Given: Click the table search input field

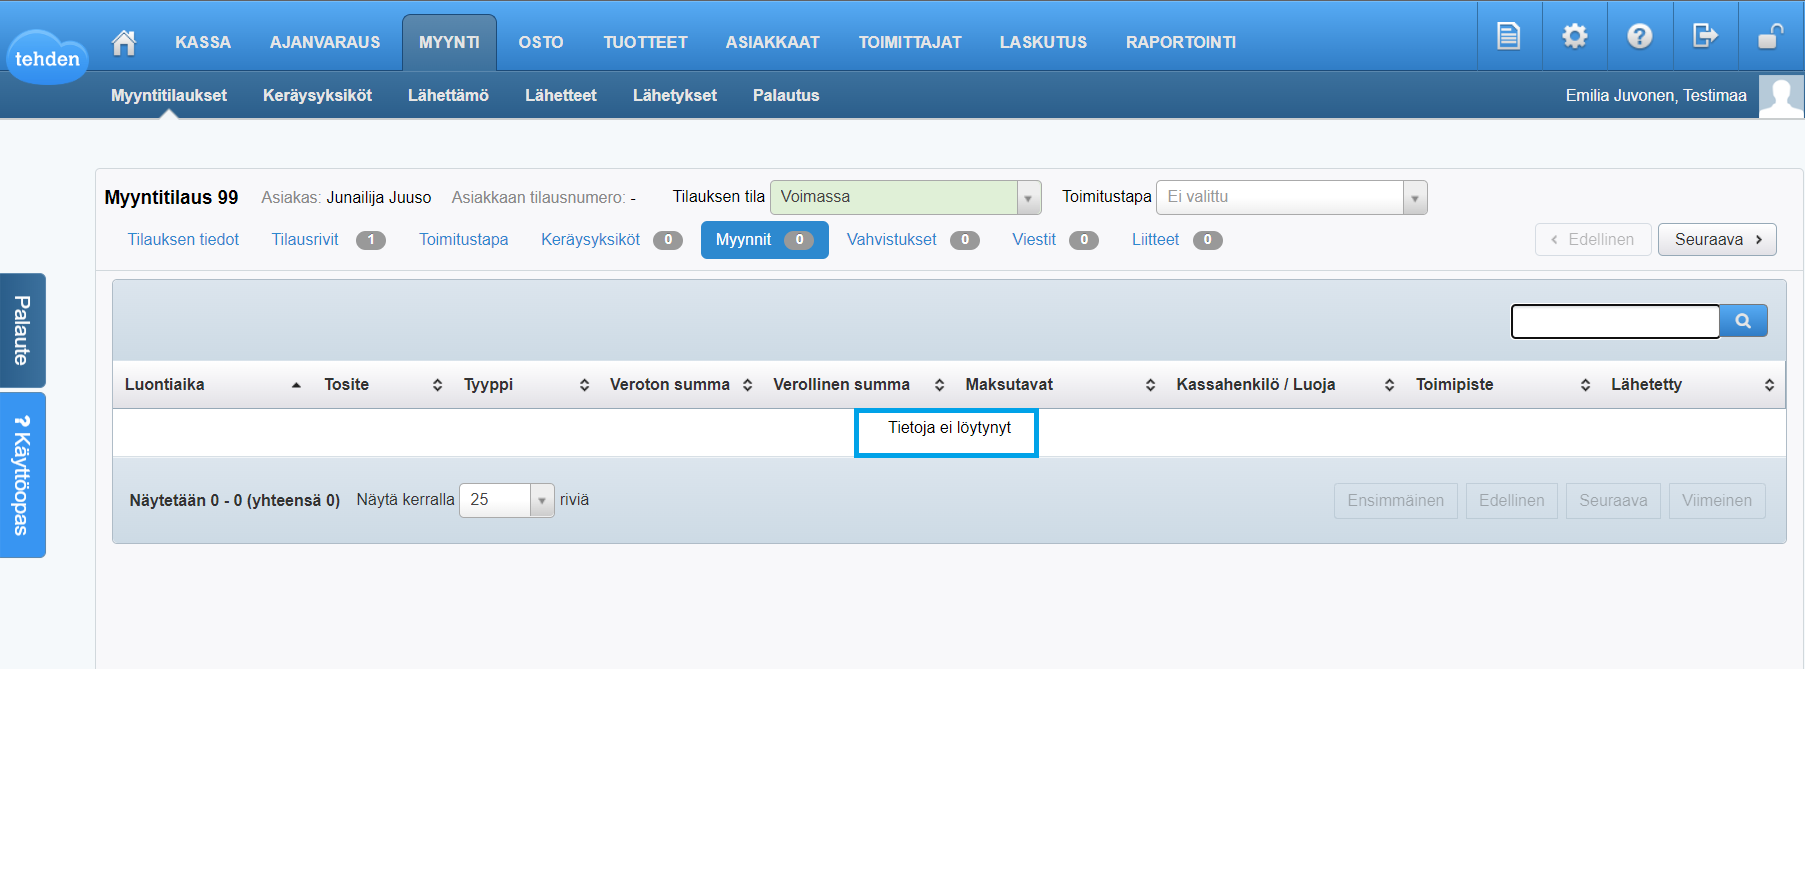Looking at the screenshot, I should pos(1614,322).
